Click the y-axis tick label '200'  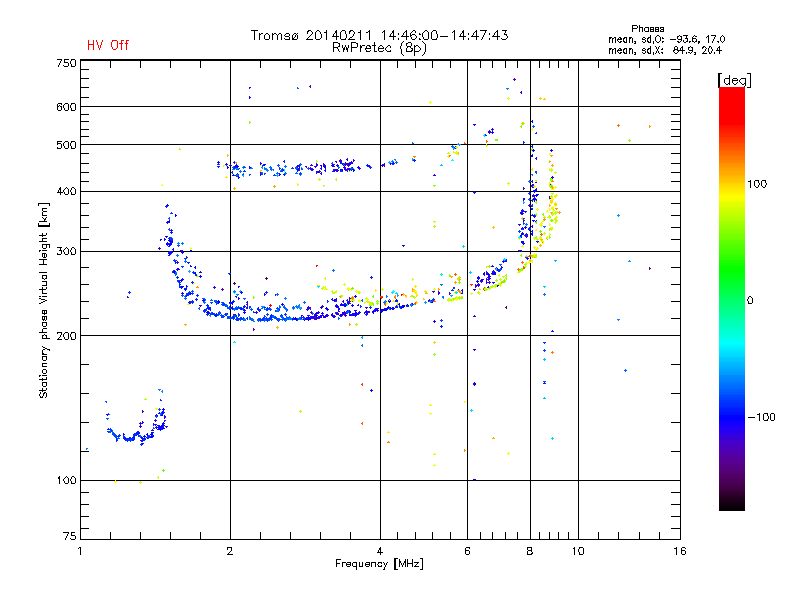pos(66,336)
